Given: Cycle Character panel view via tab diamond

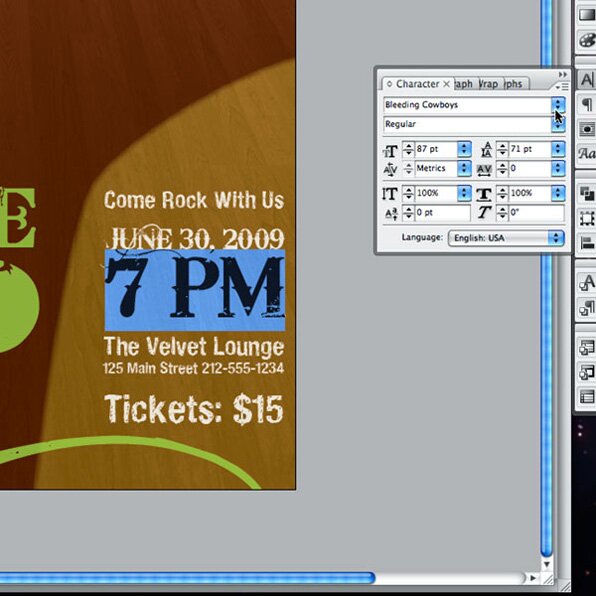Looking at the screenshot, I should tap(389, 84).
